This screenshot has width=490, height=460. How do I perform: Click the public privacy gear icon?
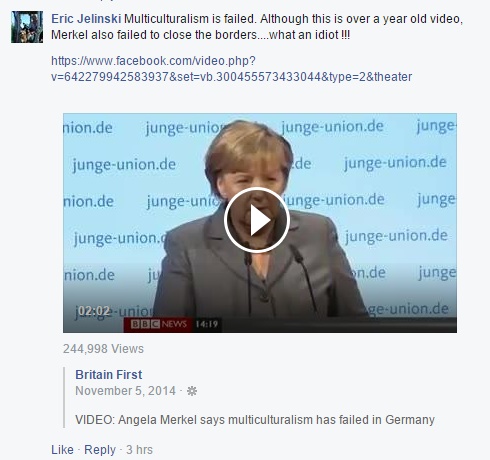[x=192, y=391]
